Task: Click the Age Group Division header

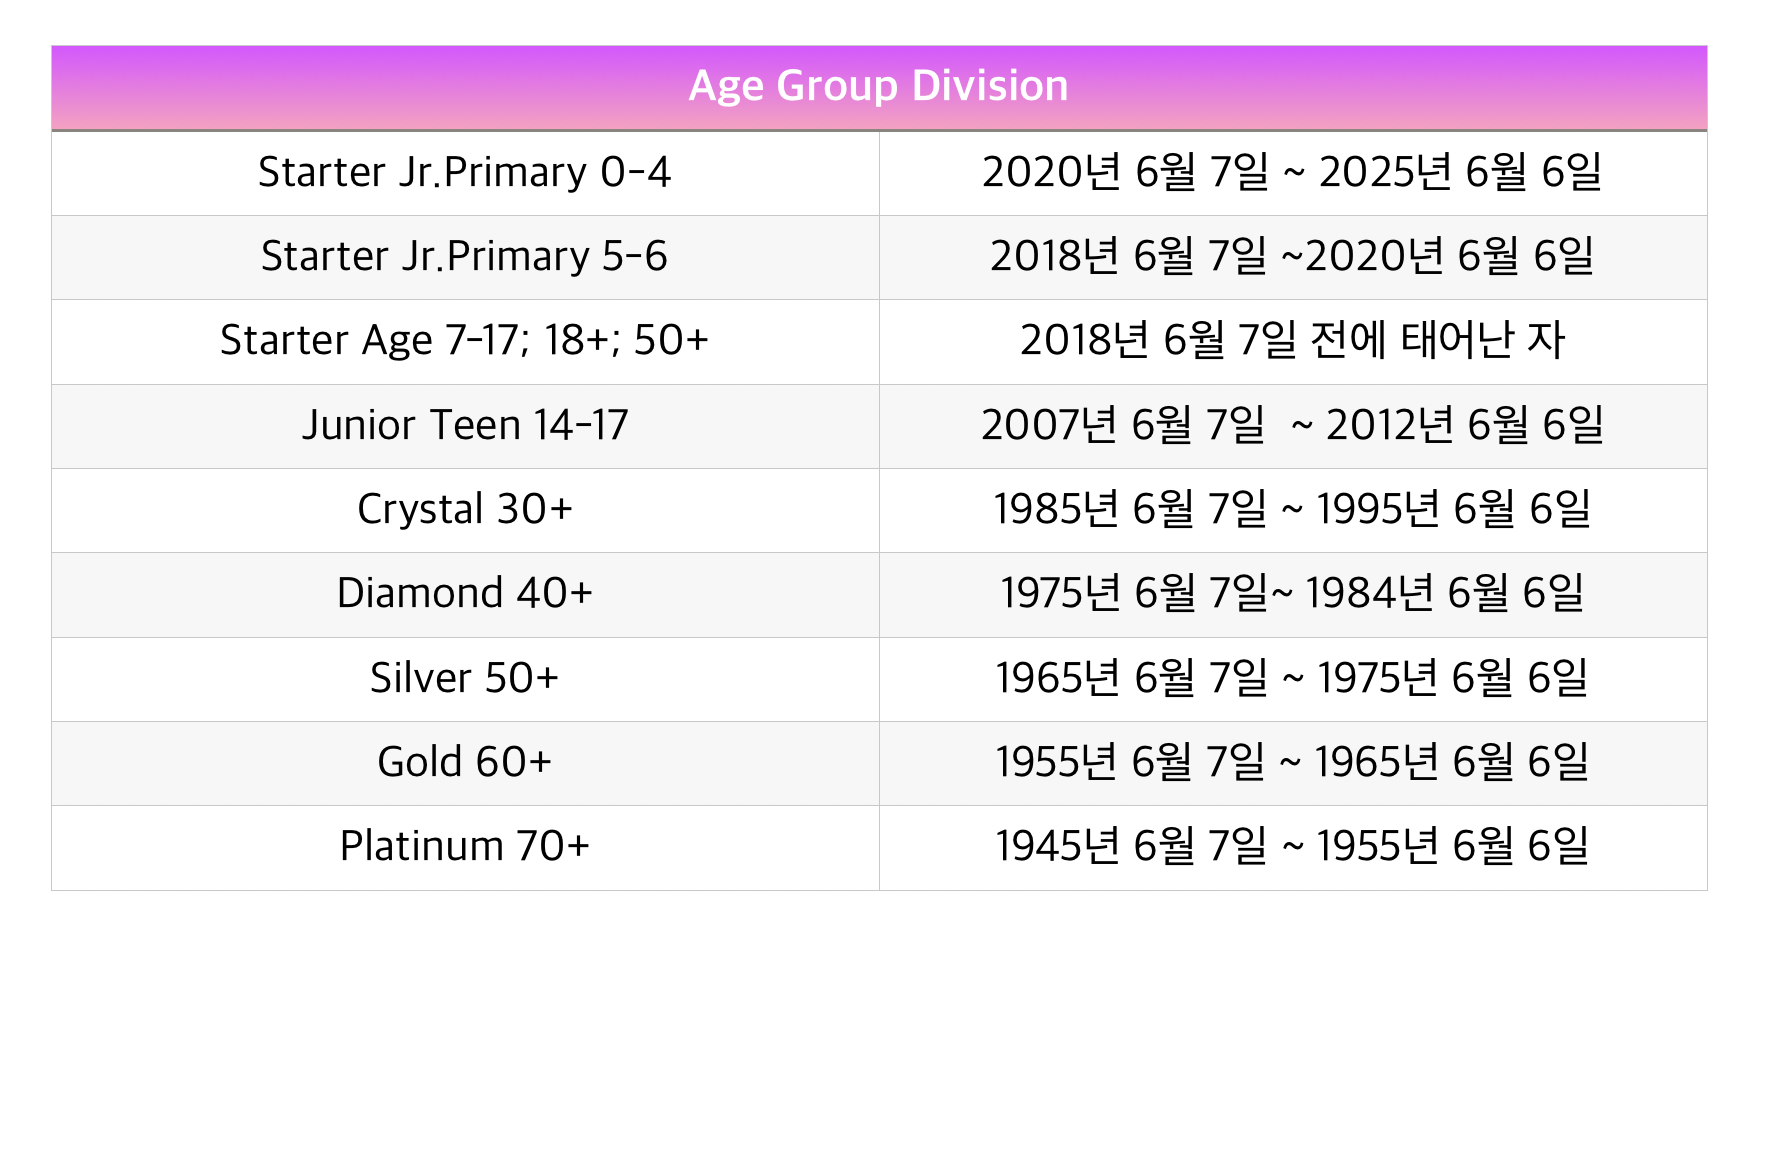Action: pyautogui.click(x=878, y=87)
